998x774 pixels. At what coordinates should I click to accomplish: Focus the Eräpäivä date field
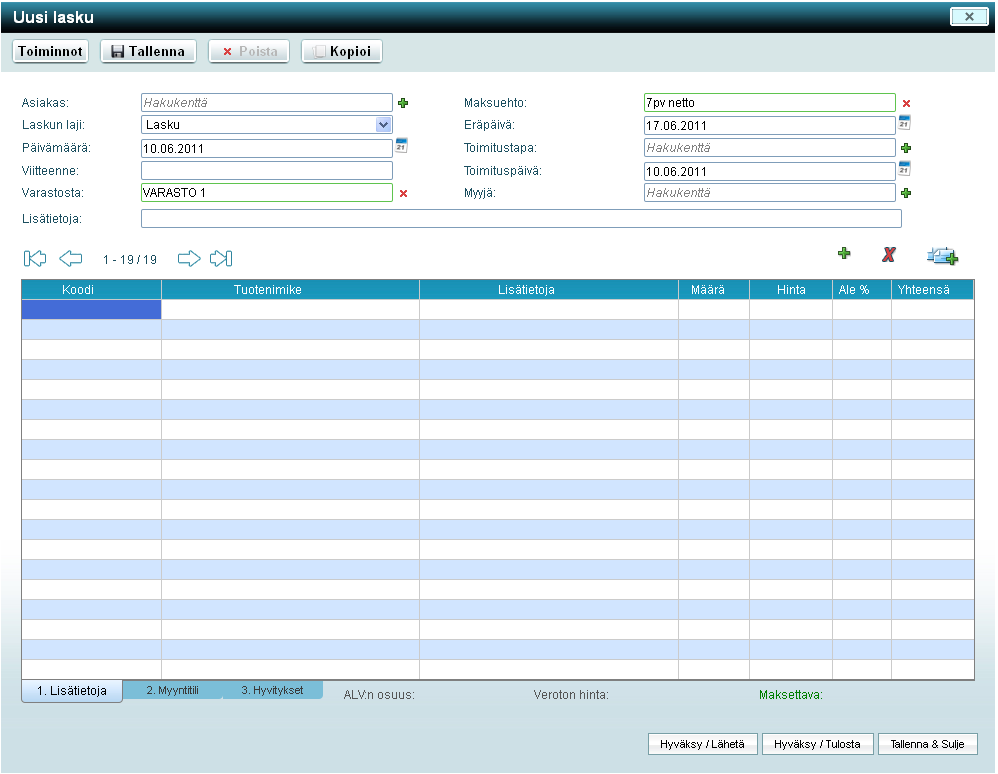pyautogui.click(x=770, y=125)
